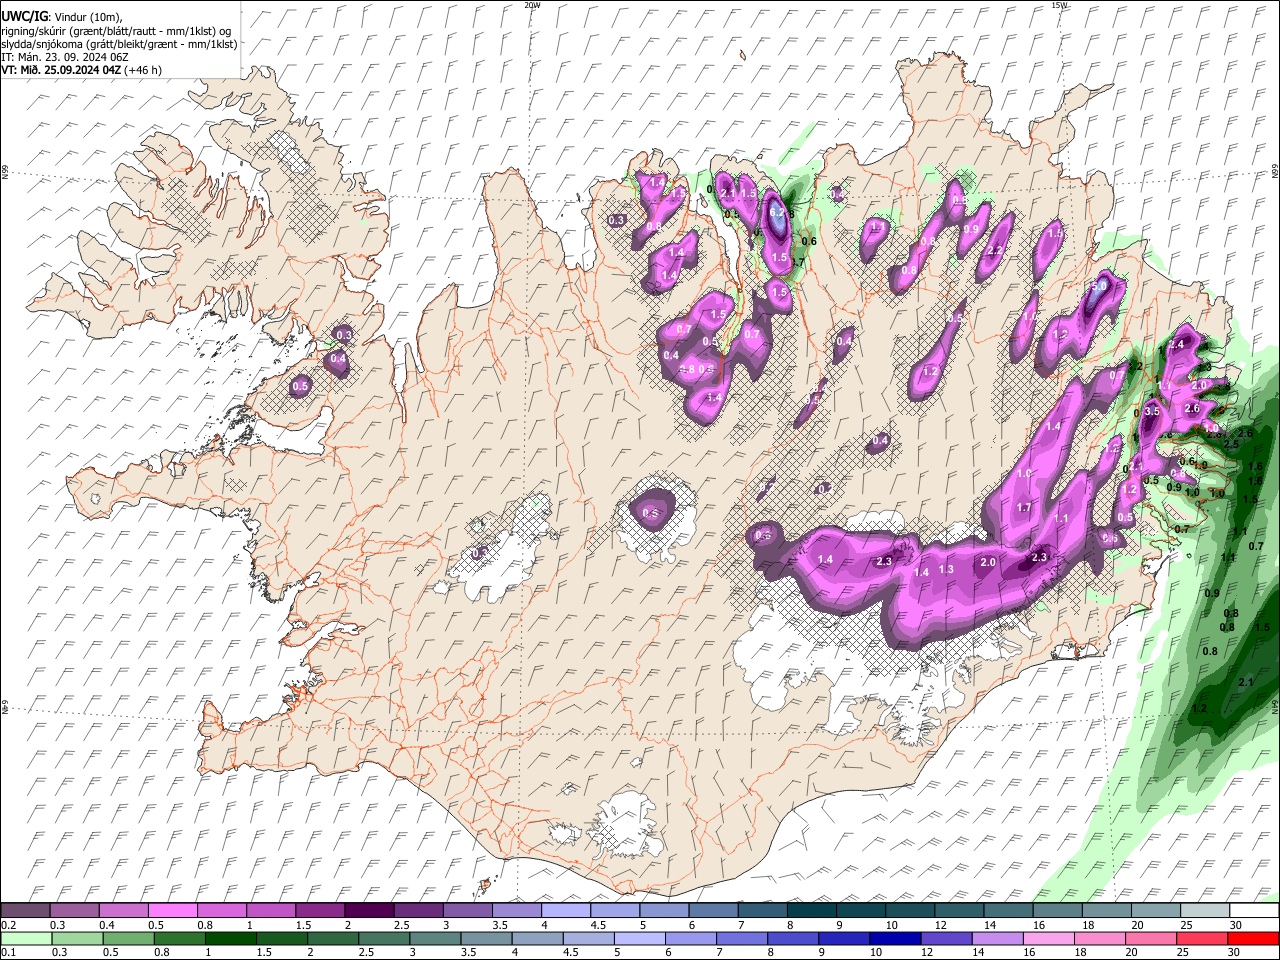Click the pale green rain swatch labeled 0.1

click(26, 938)
